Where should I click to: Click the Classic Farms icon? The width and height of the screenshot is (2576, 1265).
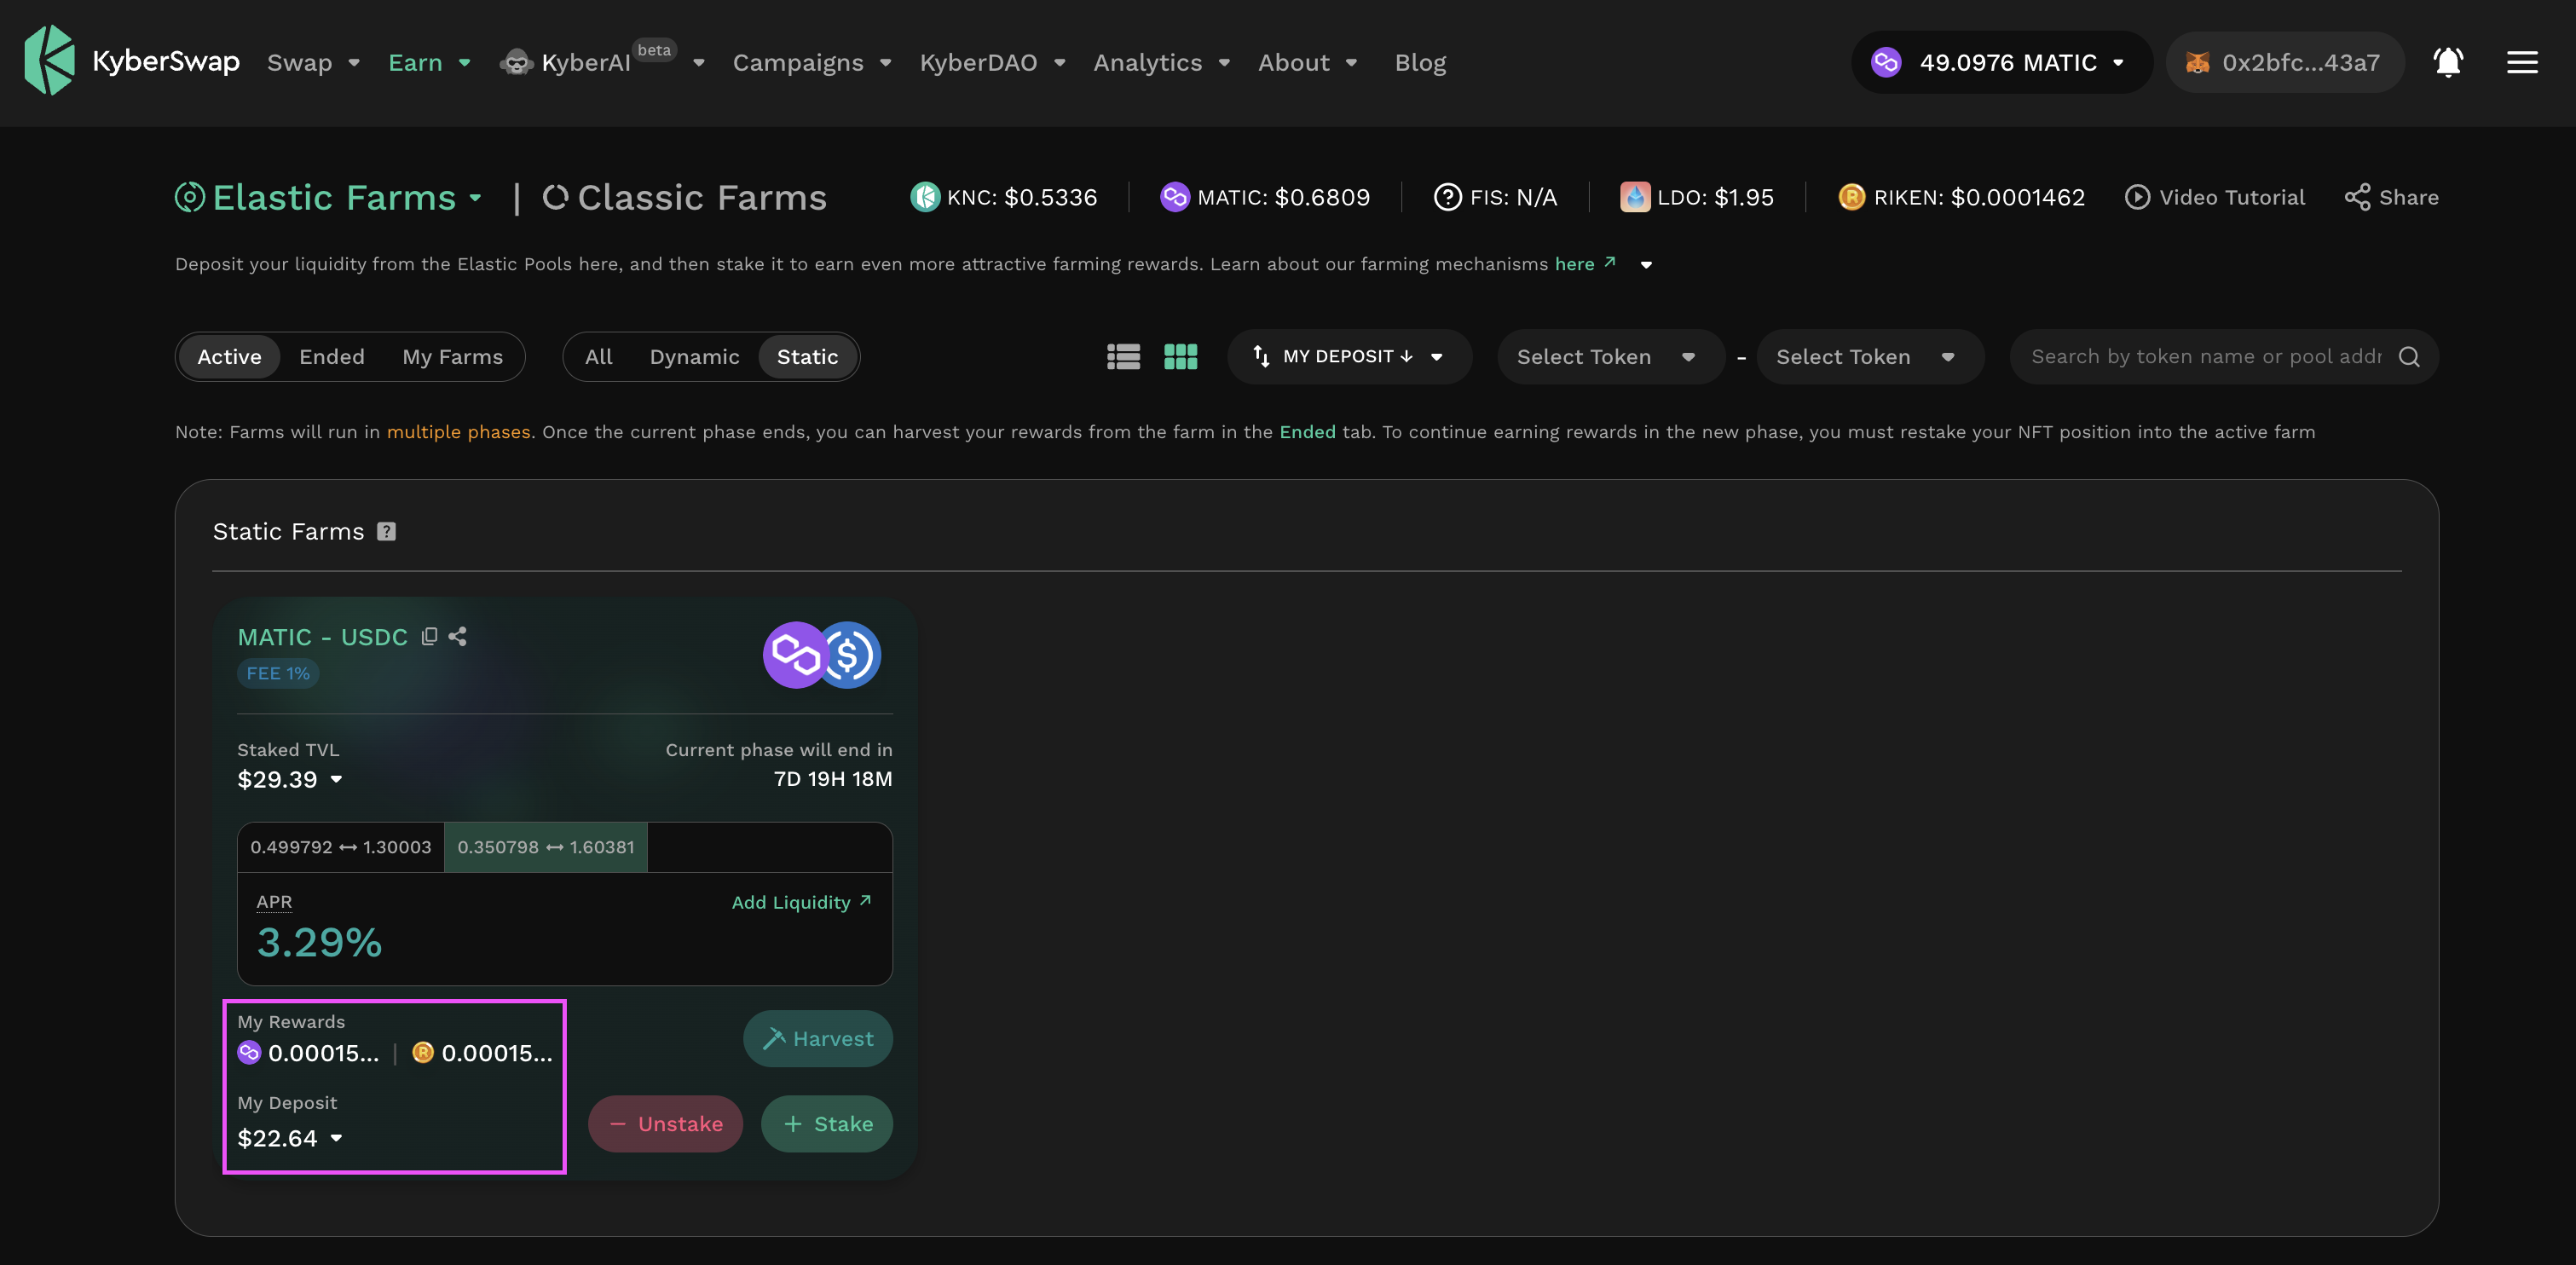point(555,197)
